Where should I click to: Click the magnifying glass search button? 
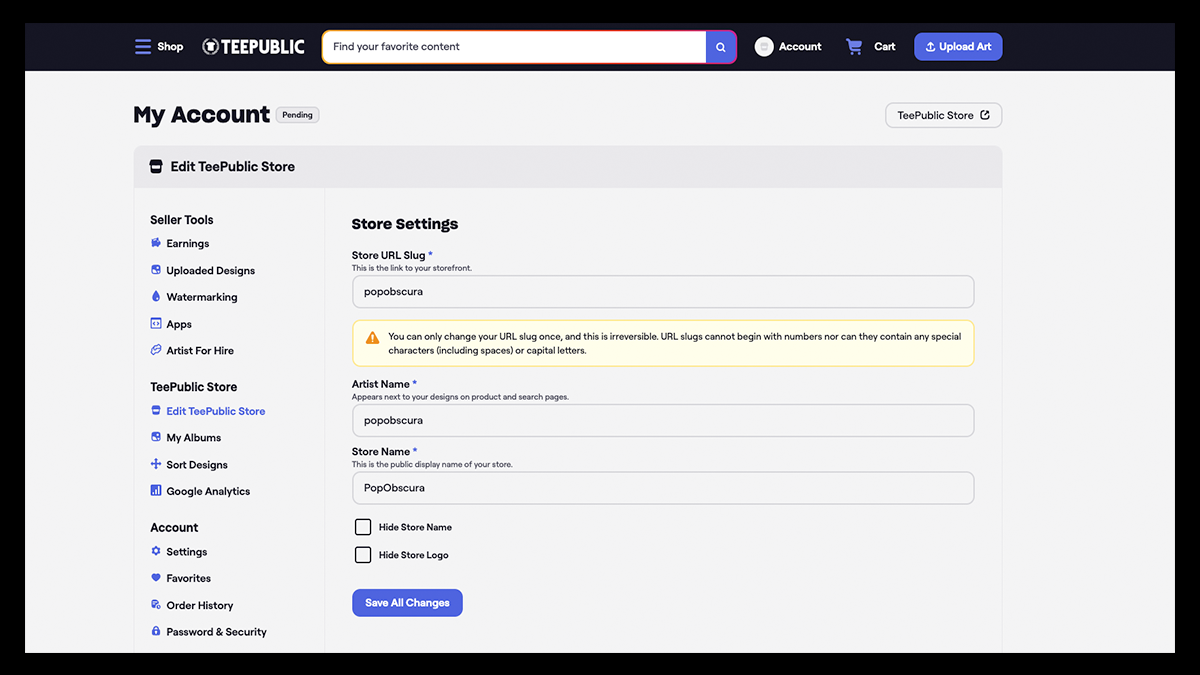click(720, 47)
